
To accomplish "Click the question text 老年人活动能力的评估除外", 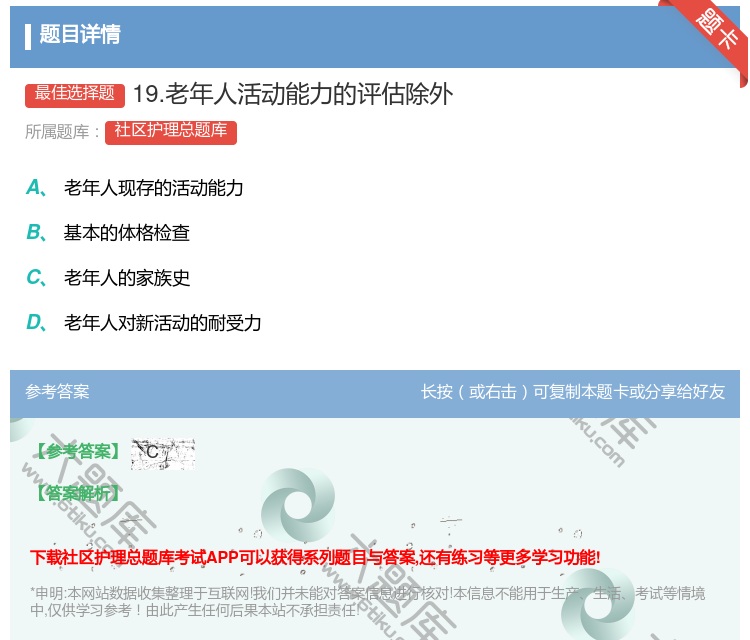I will click(x=293, y=94).
